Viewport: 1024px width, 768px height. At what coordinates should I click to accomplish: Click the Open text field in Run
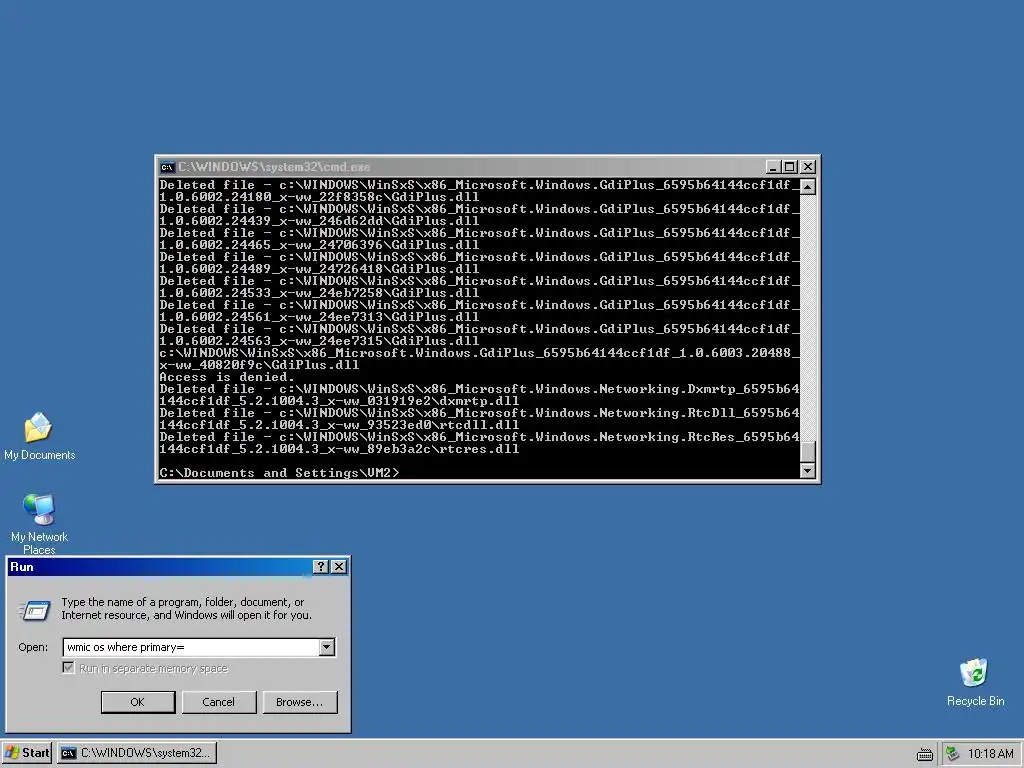point(191,647)
